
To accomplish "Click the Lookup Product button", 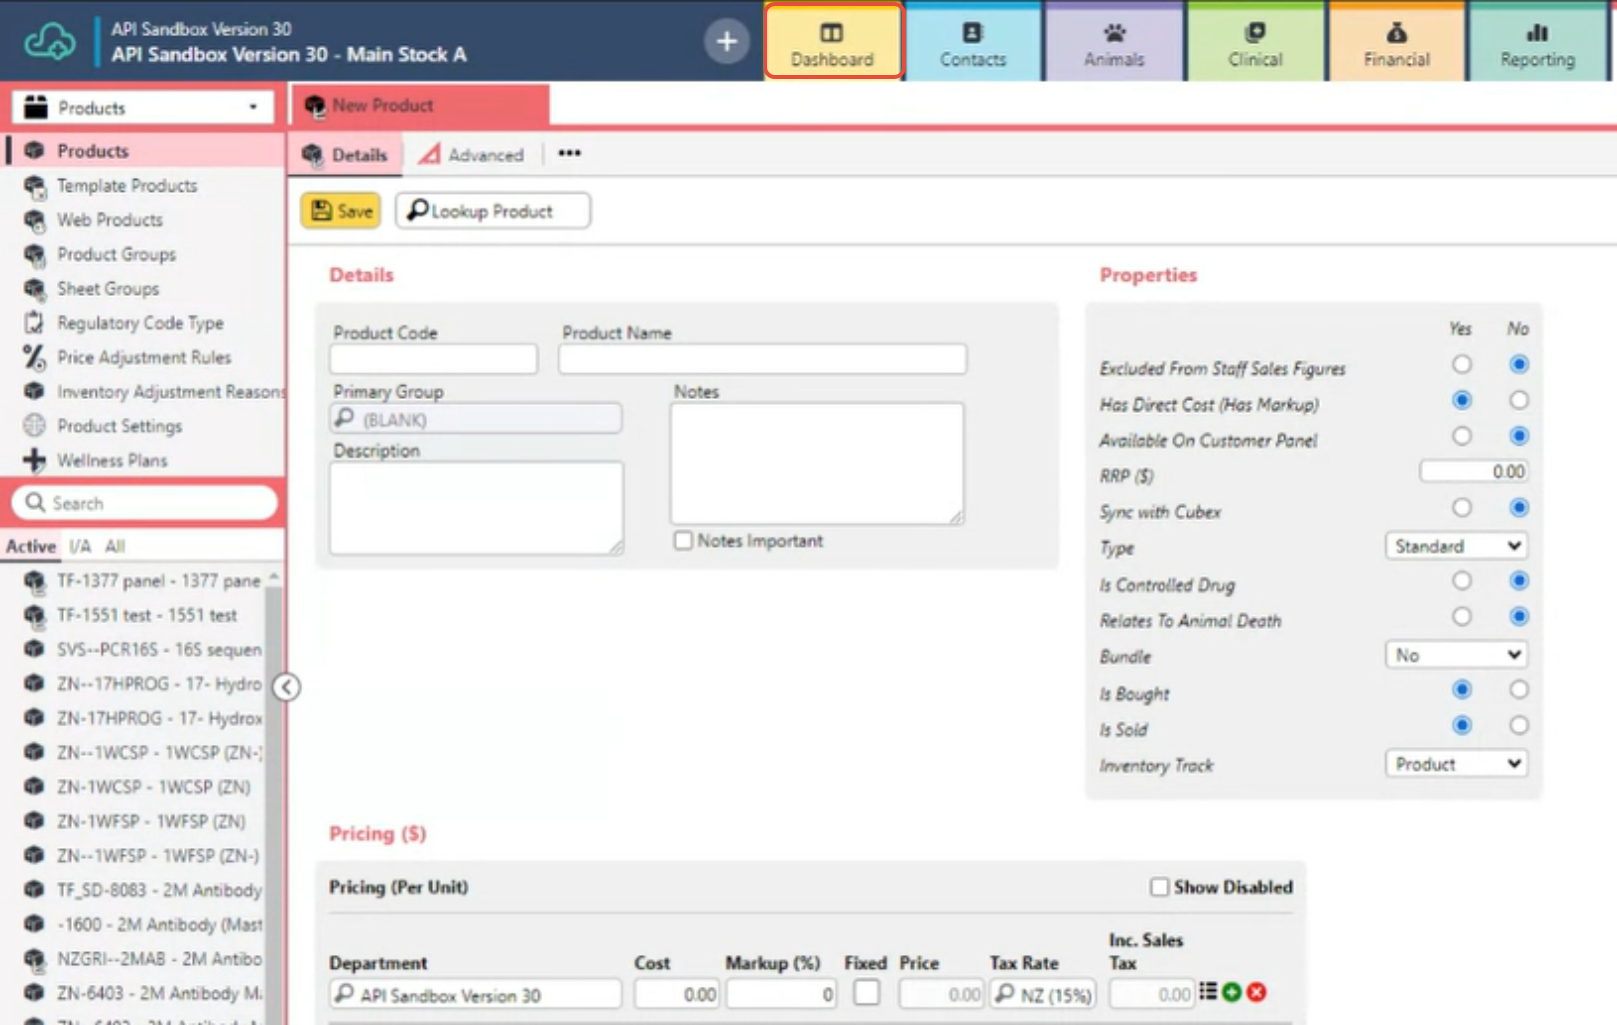I will (x=492, y=211).
